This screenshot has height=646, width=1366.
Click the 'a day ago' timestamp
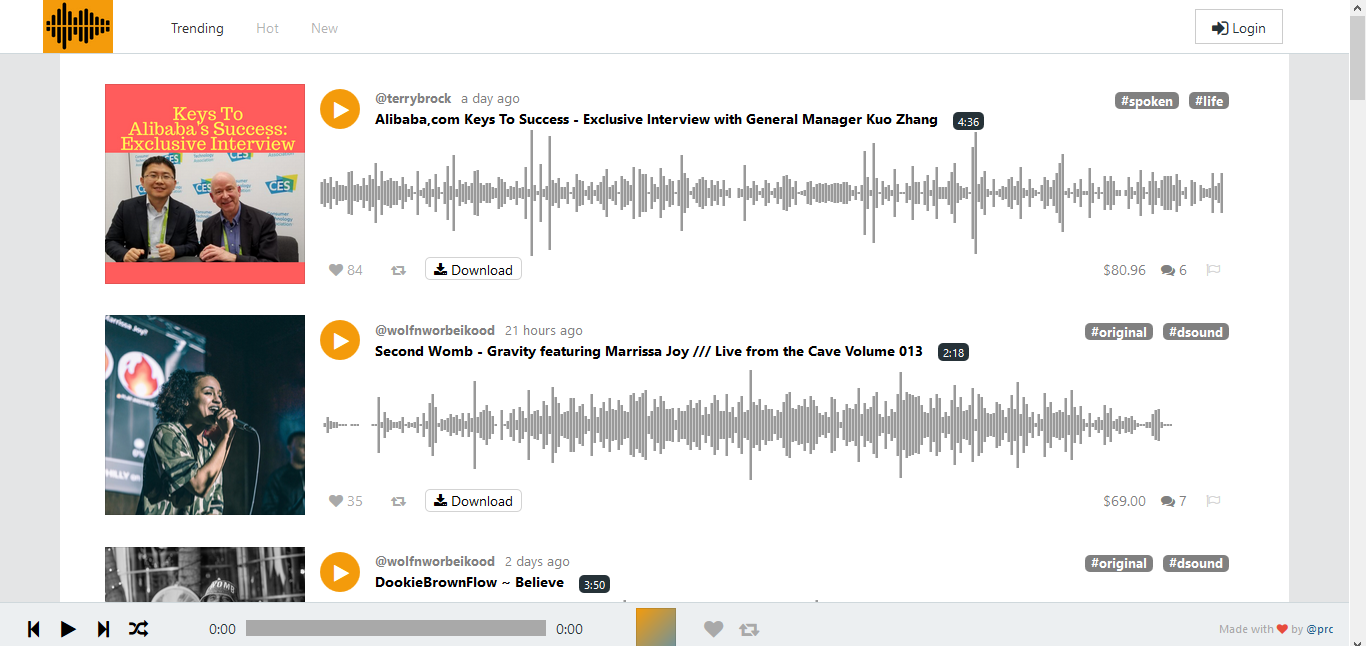490,98
